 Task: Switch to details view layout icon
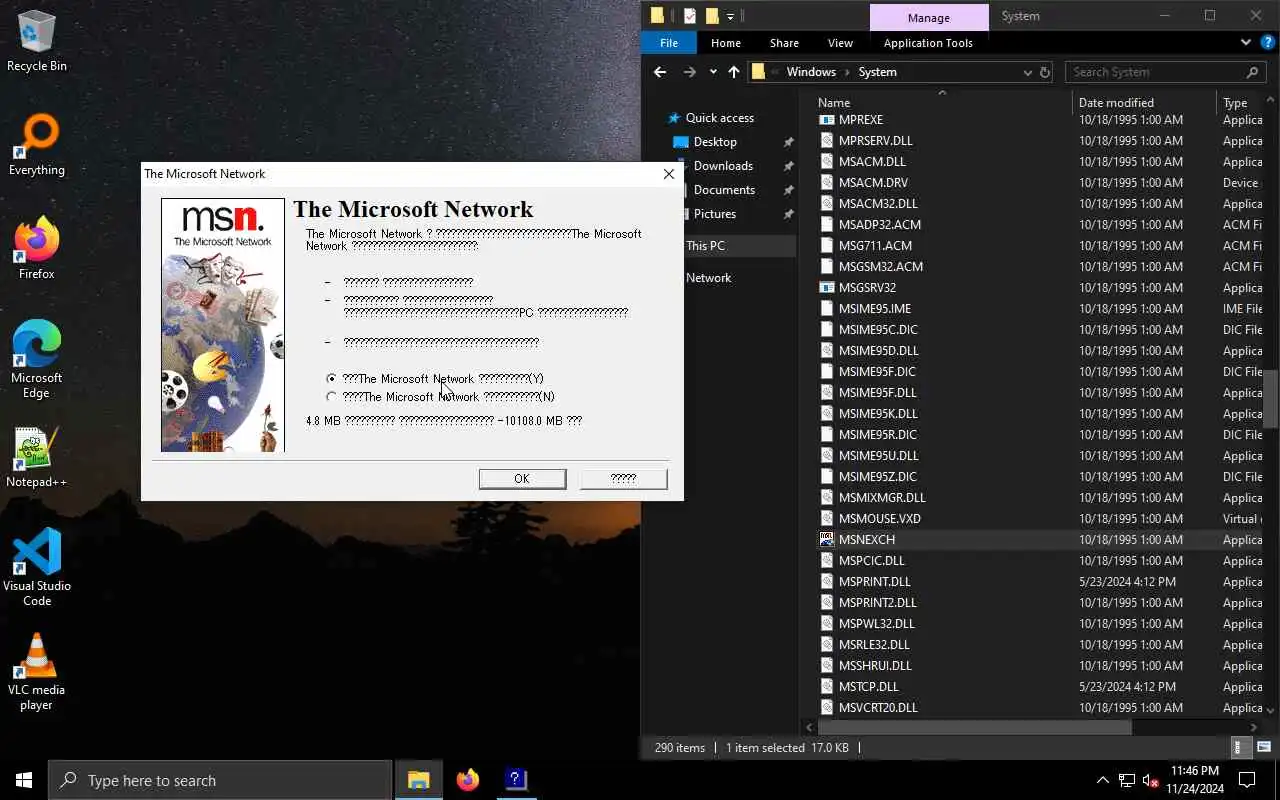point(1239,747)
